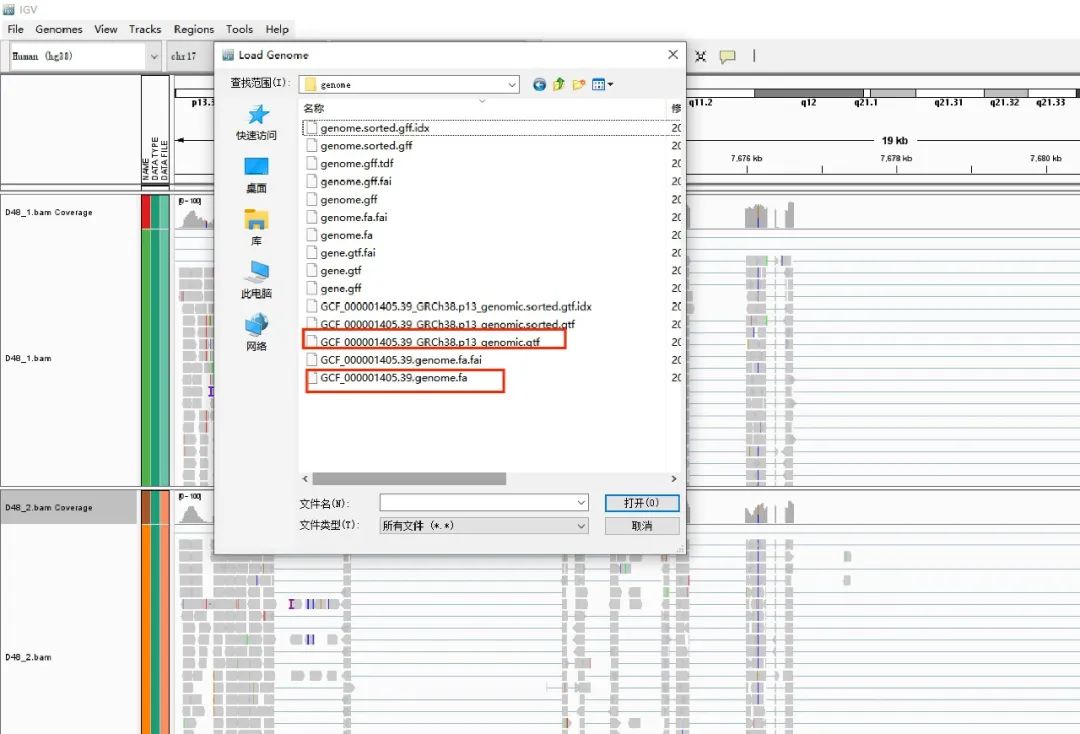Open the look-in folder dropdown showing genome
Screen dimensions: 1080x734
click(409, 84)
